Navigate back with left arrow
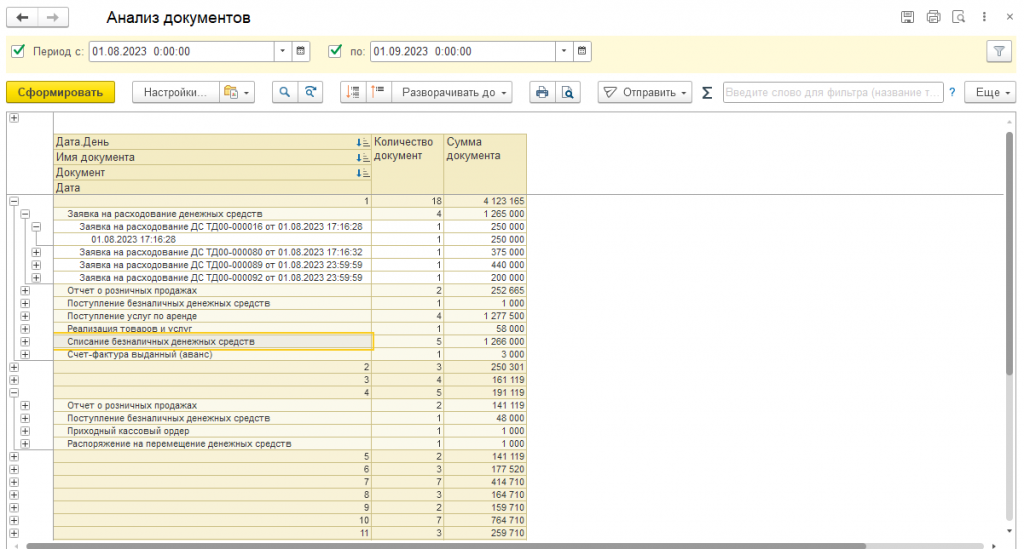1024x549 pixels. (23, 18)
